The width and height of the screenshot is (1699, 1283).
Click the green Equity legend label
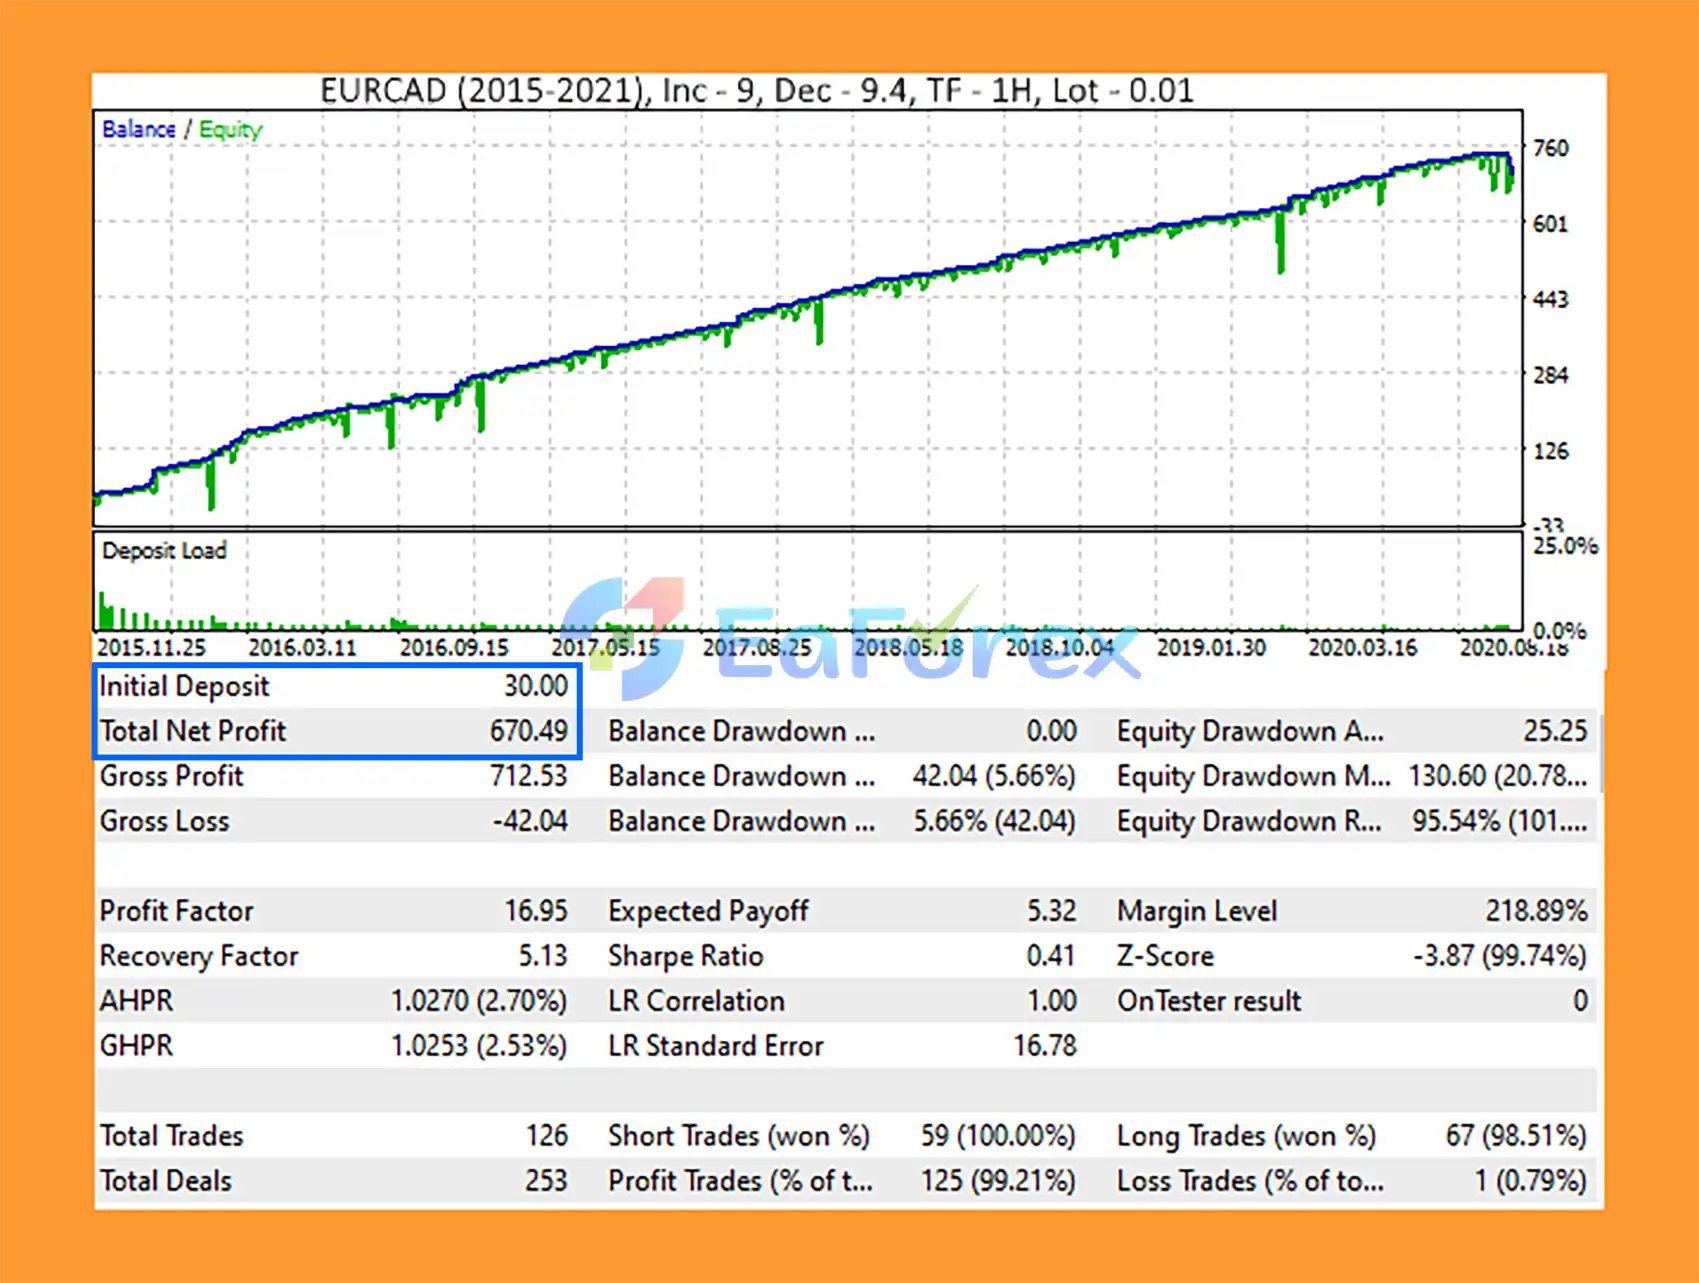pos(230,130)
